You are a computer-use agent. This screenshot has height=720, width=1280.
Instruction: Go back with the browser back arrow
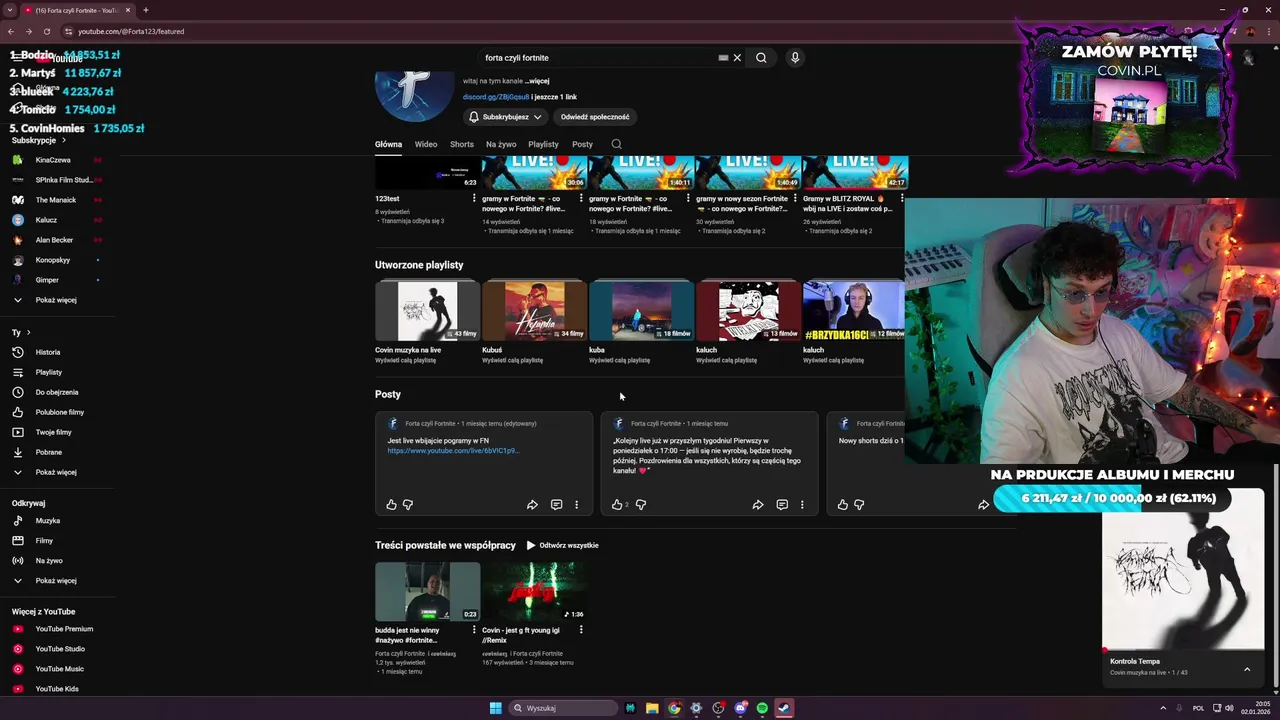pyautogui.click(x=11, y=31)
